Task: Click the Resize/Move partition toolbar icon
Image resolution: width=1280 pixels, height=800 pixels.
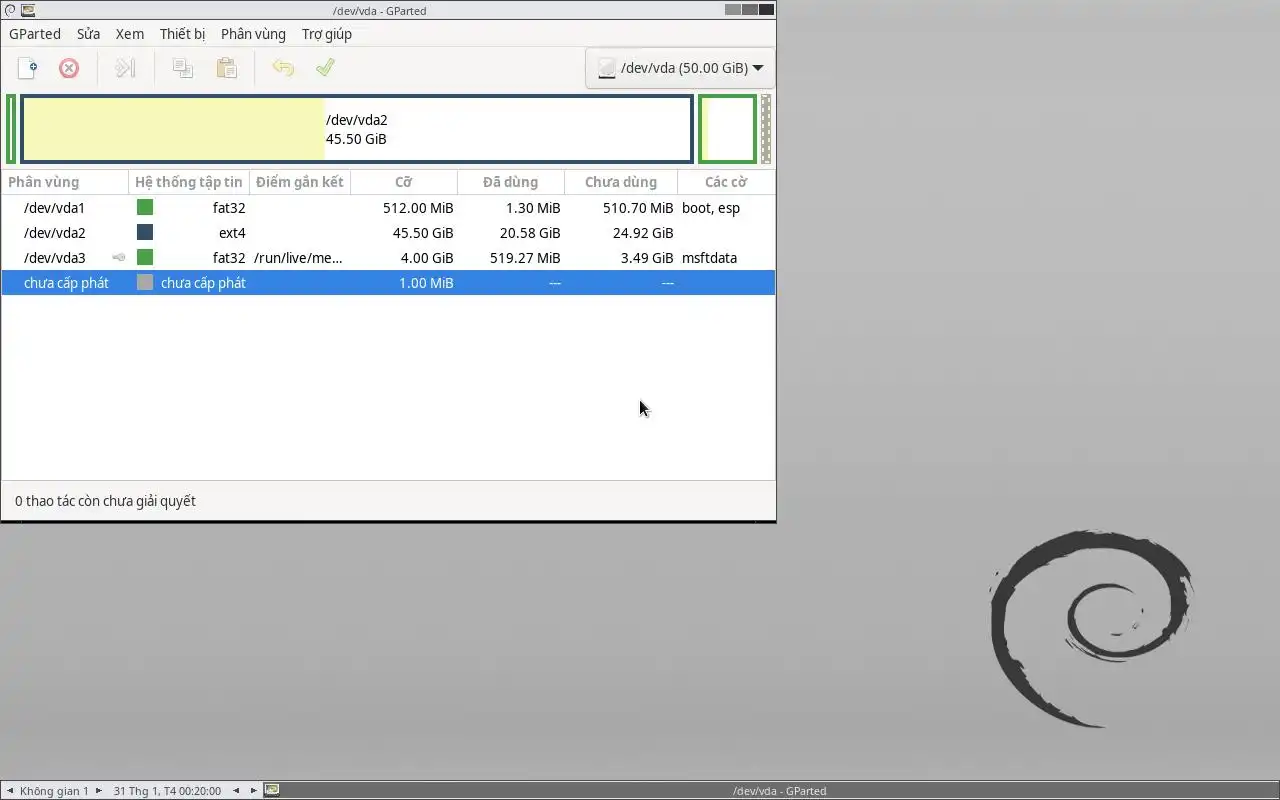Action: [125, 68]
